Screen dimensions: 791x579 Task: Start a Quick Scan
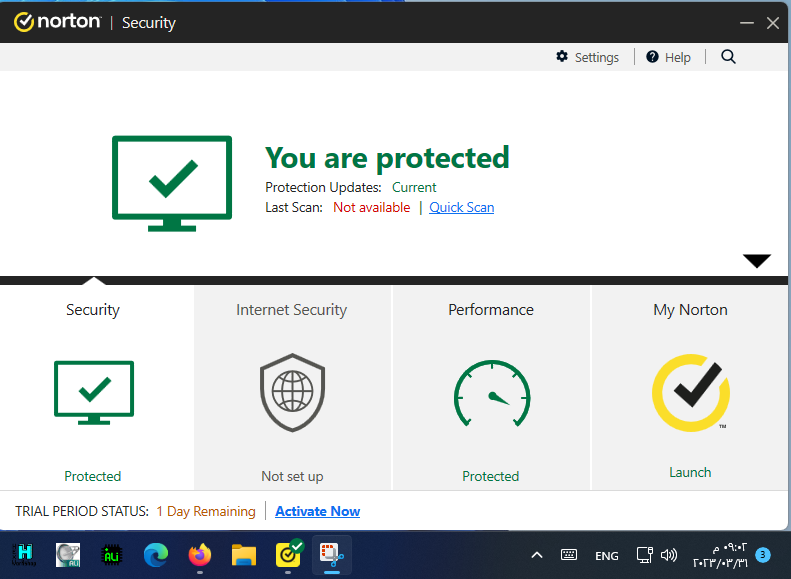tap(462, 207)
